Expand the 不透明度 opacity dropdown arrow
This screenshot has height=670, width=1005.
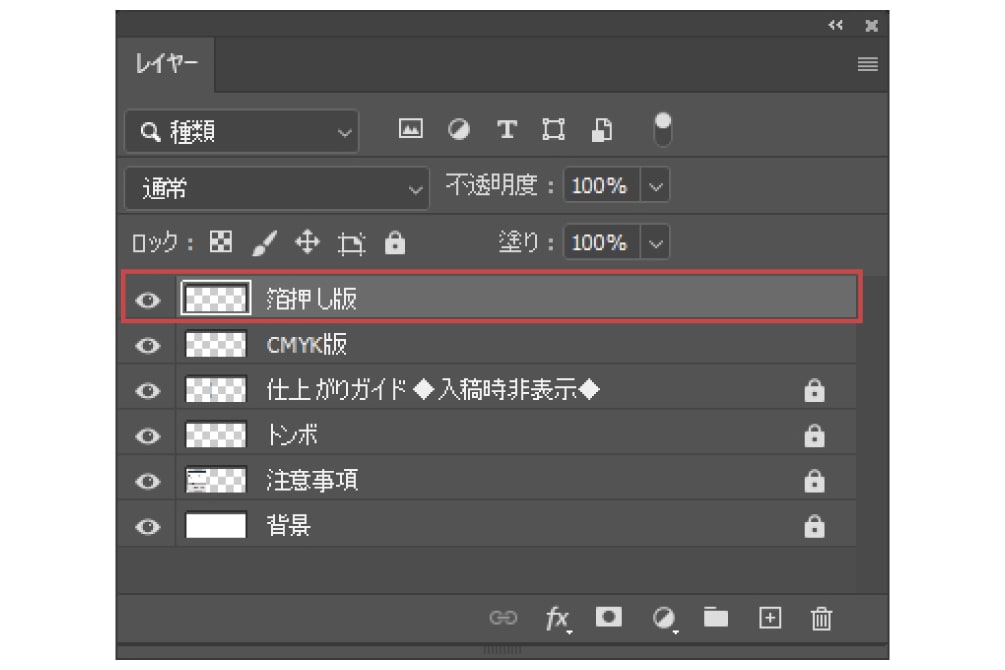654,186
